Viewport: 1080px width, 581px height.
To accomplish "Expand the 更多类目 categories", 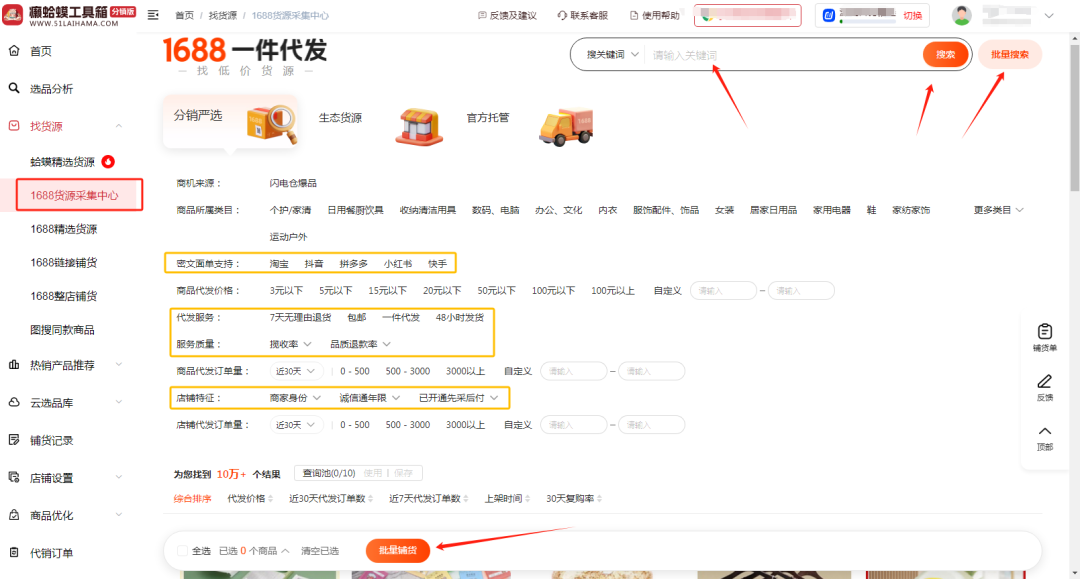I will click(998, 210).
